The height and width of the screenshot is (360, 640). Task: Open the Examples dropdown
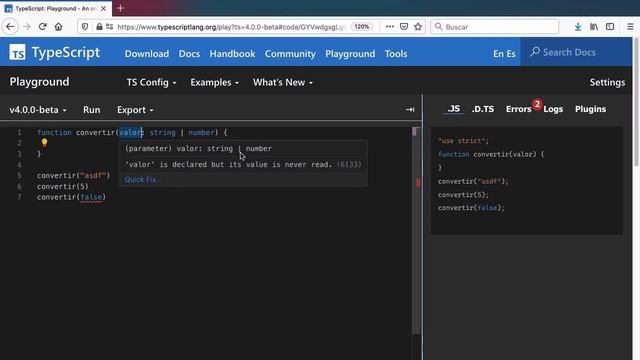214,82
